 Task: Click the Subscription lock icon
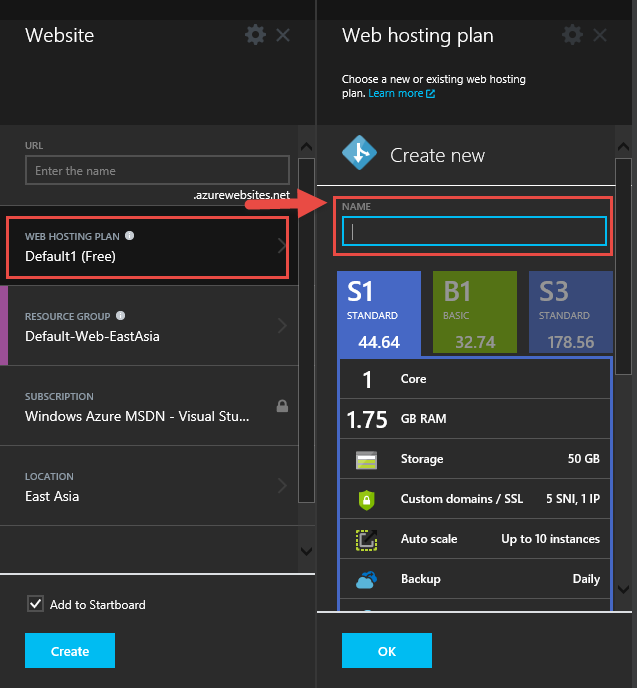pyautogui.click(x=282, y=406)
